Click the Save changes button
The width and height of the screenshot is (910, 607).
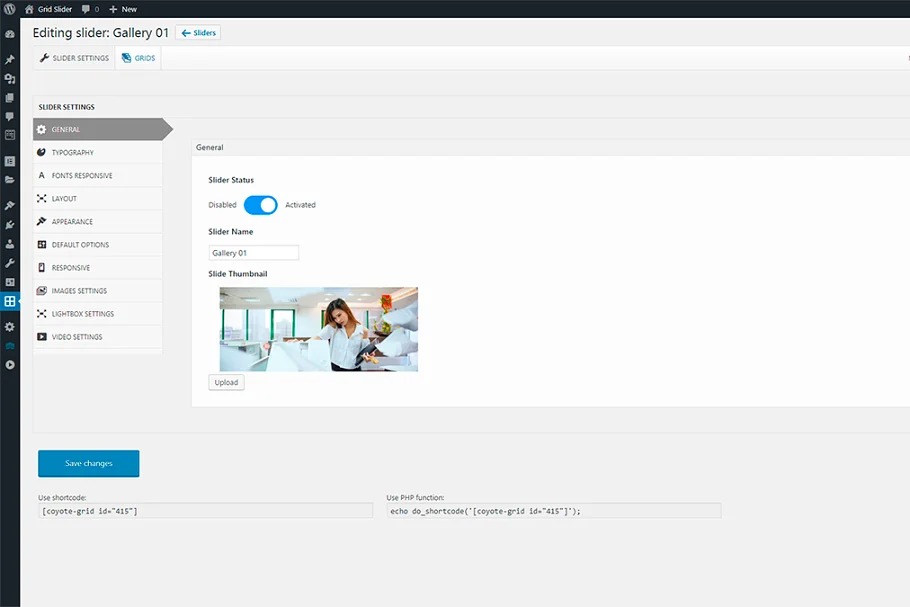[88, 463]
